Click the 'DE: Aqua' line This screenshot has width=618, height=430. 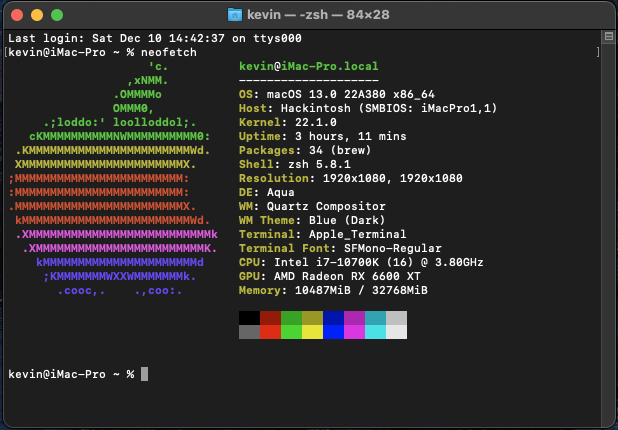pyautogui.click(x=266, y=192)
